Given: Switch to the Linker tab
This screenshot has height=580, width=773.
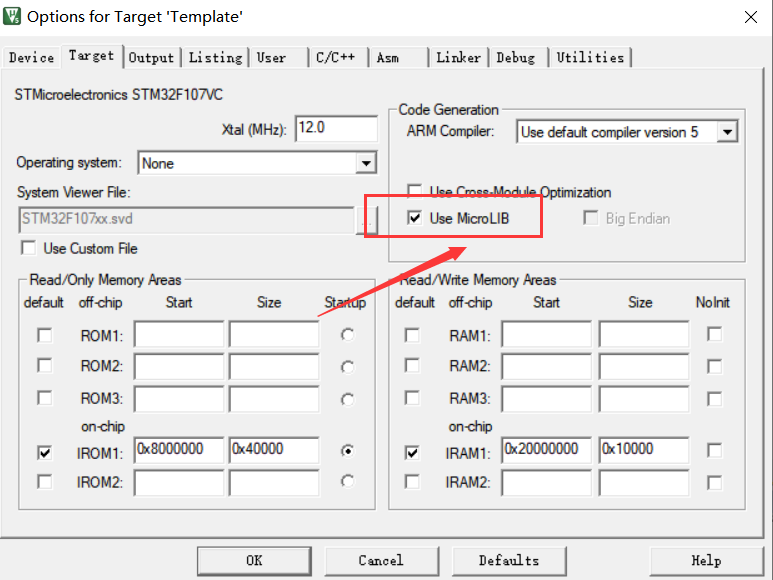Looking at the screenshot, I should pos(458,58).
